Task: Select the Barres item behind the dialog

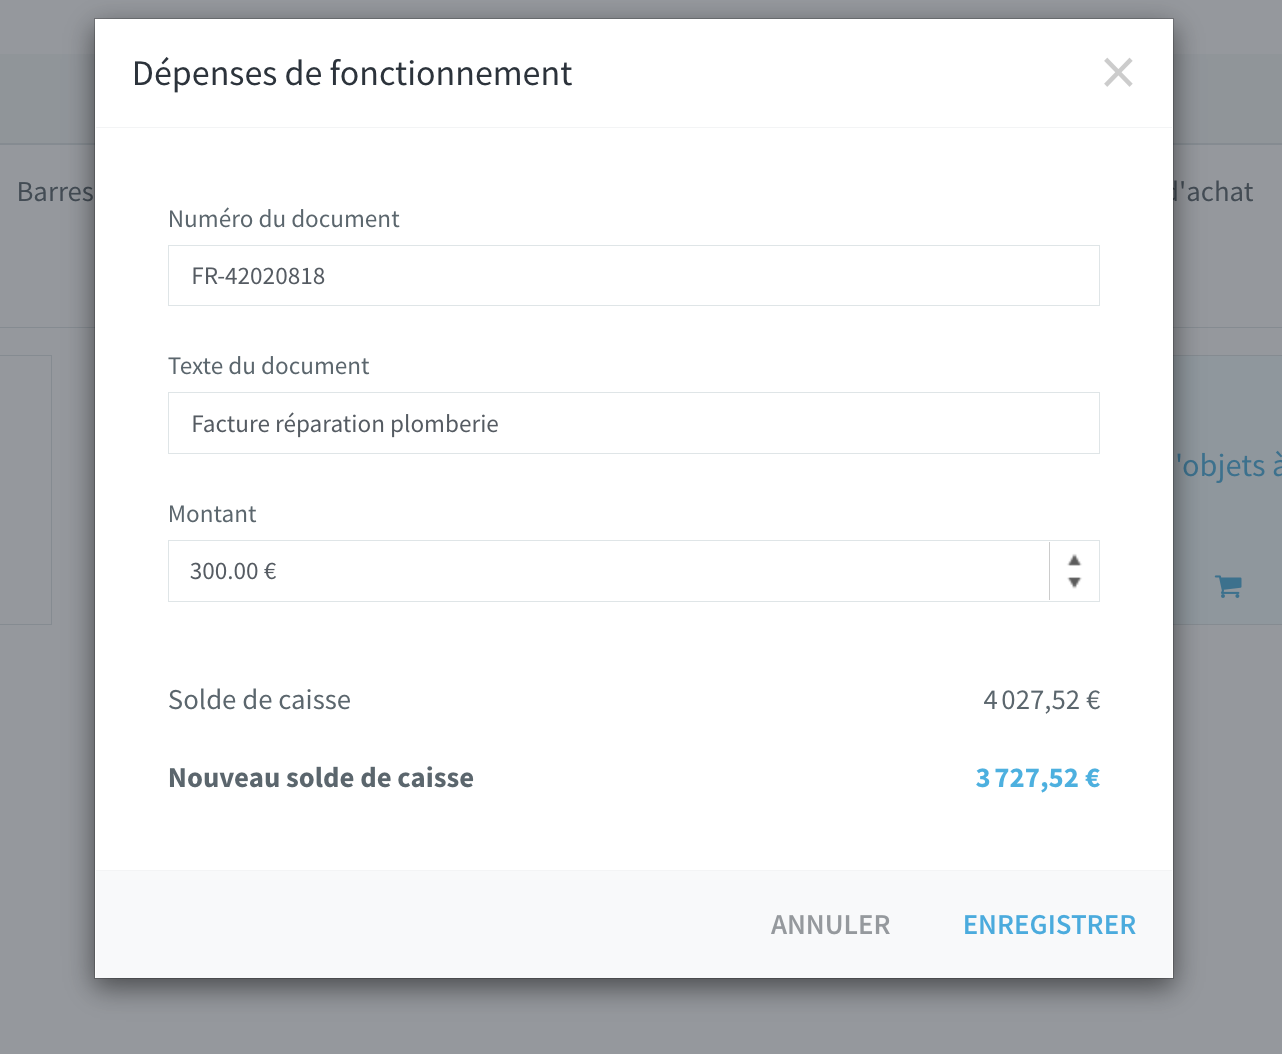Action: coord(55,192)
